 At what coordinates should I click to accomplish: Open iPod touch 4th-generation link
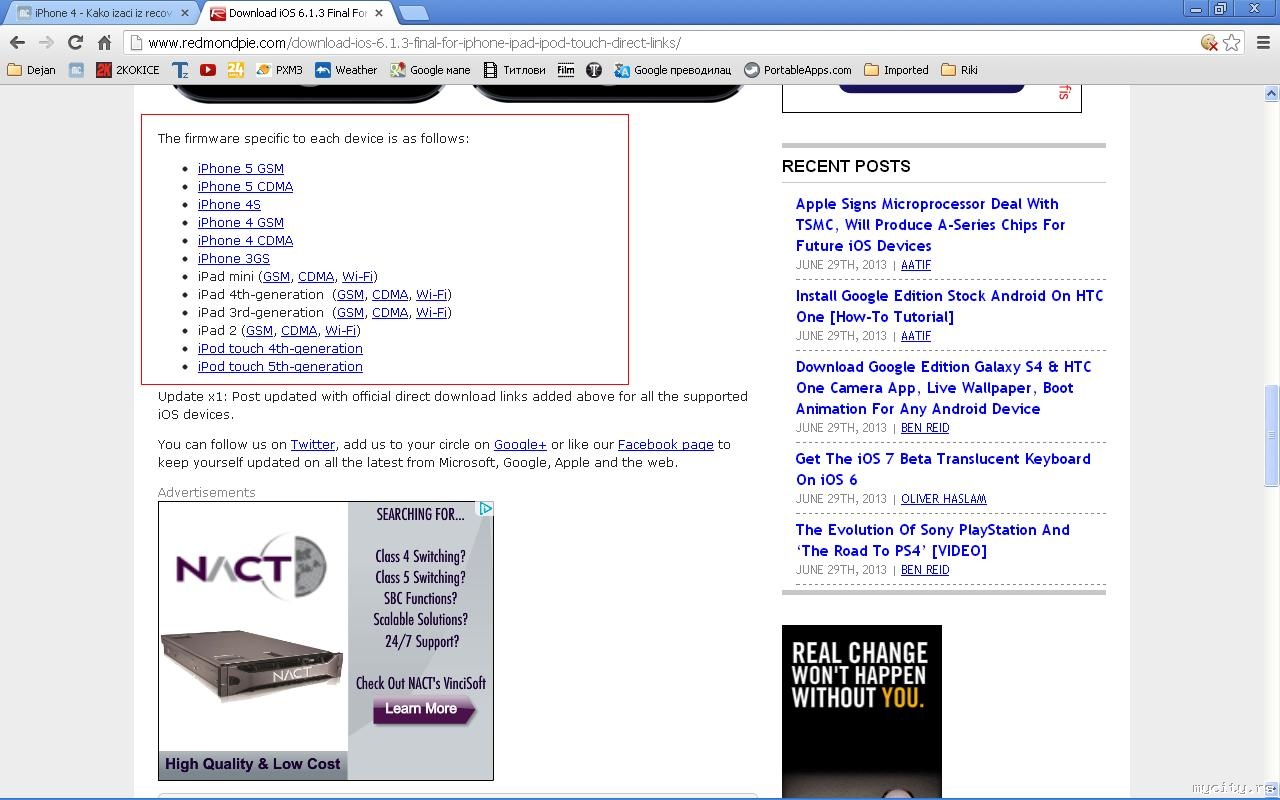coord(280,349)
